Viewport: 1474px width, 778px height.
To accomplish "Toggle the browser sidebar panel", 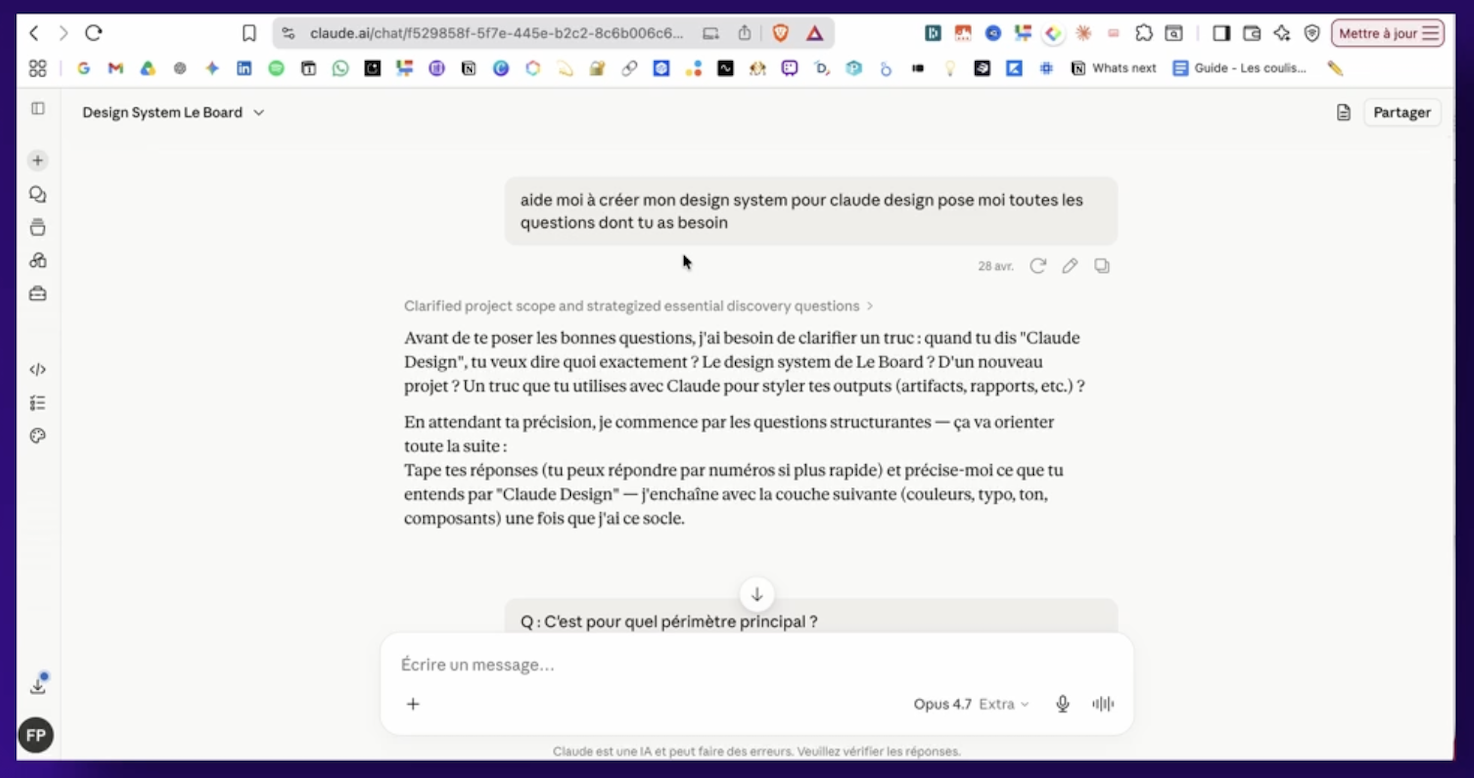I will pos(1221,33).
